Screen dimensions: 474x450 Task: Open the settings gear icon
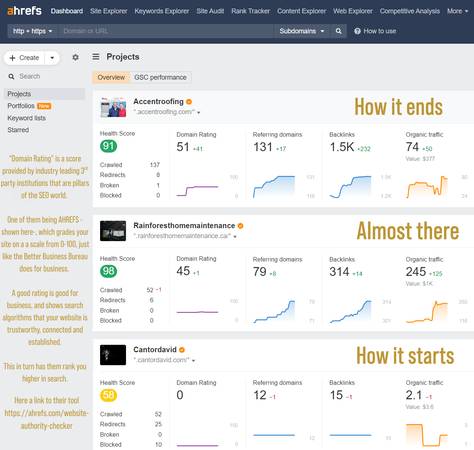coord(76,57)
